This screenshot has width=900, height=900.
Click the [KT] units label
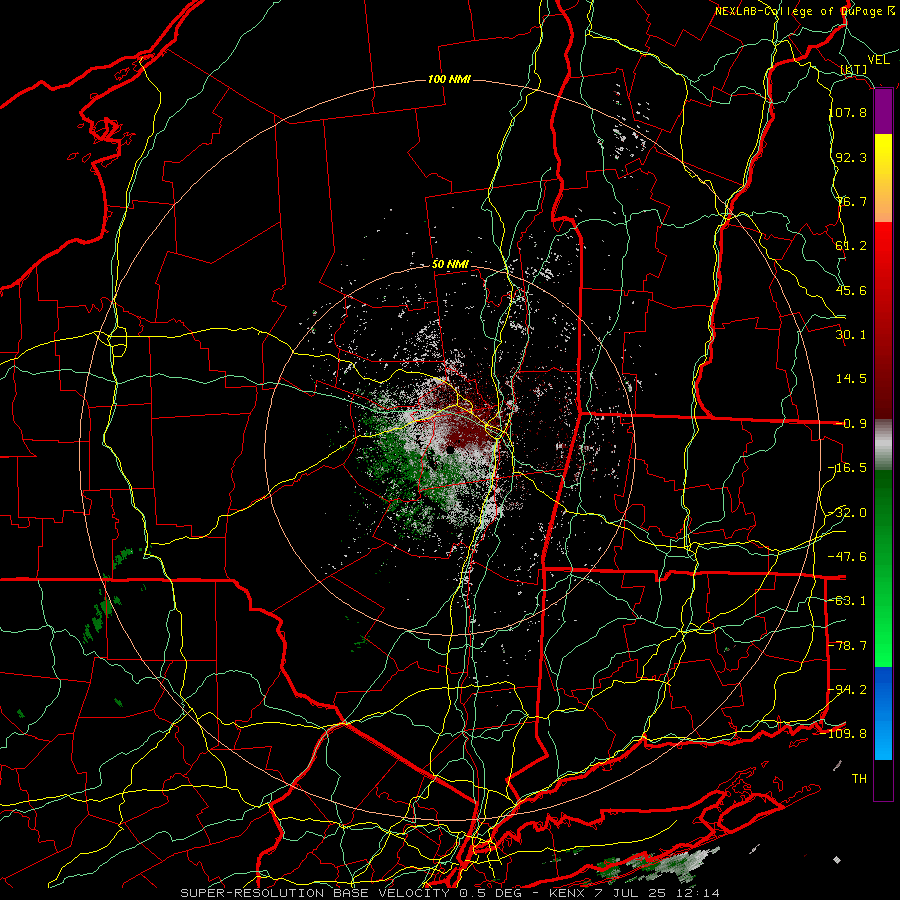(x=854, y=69)
